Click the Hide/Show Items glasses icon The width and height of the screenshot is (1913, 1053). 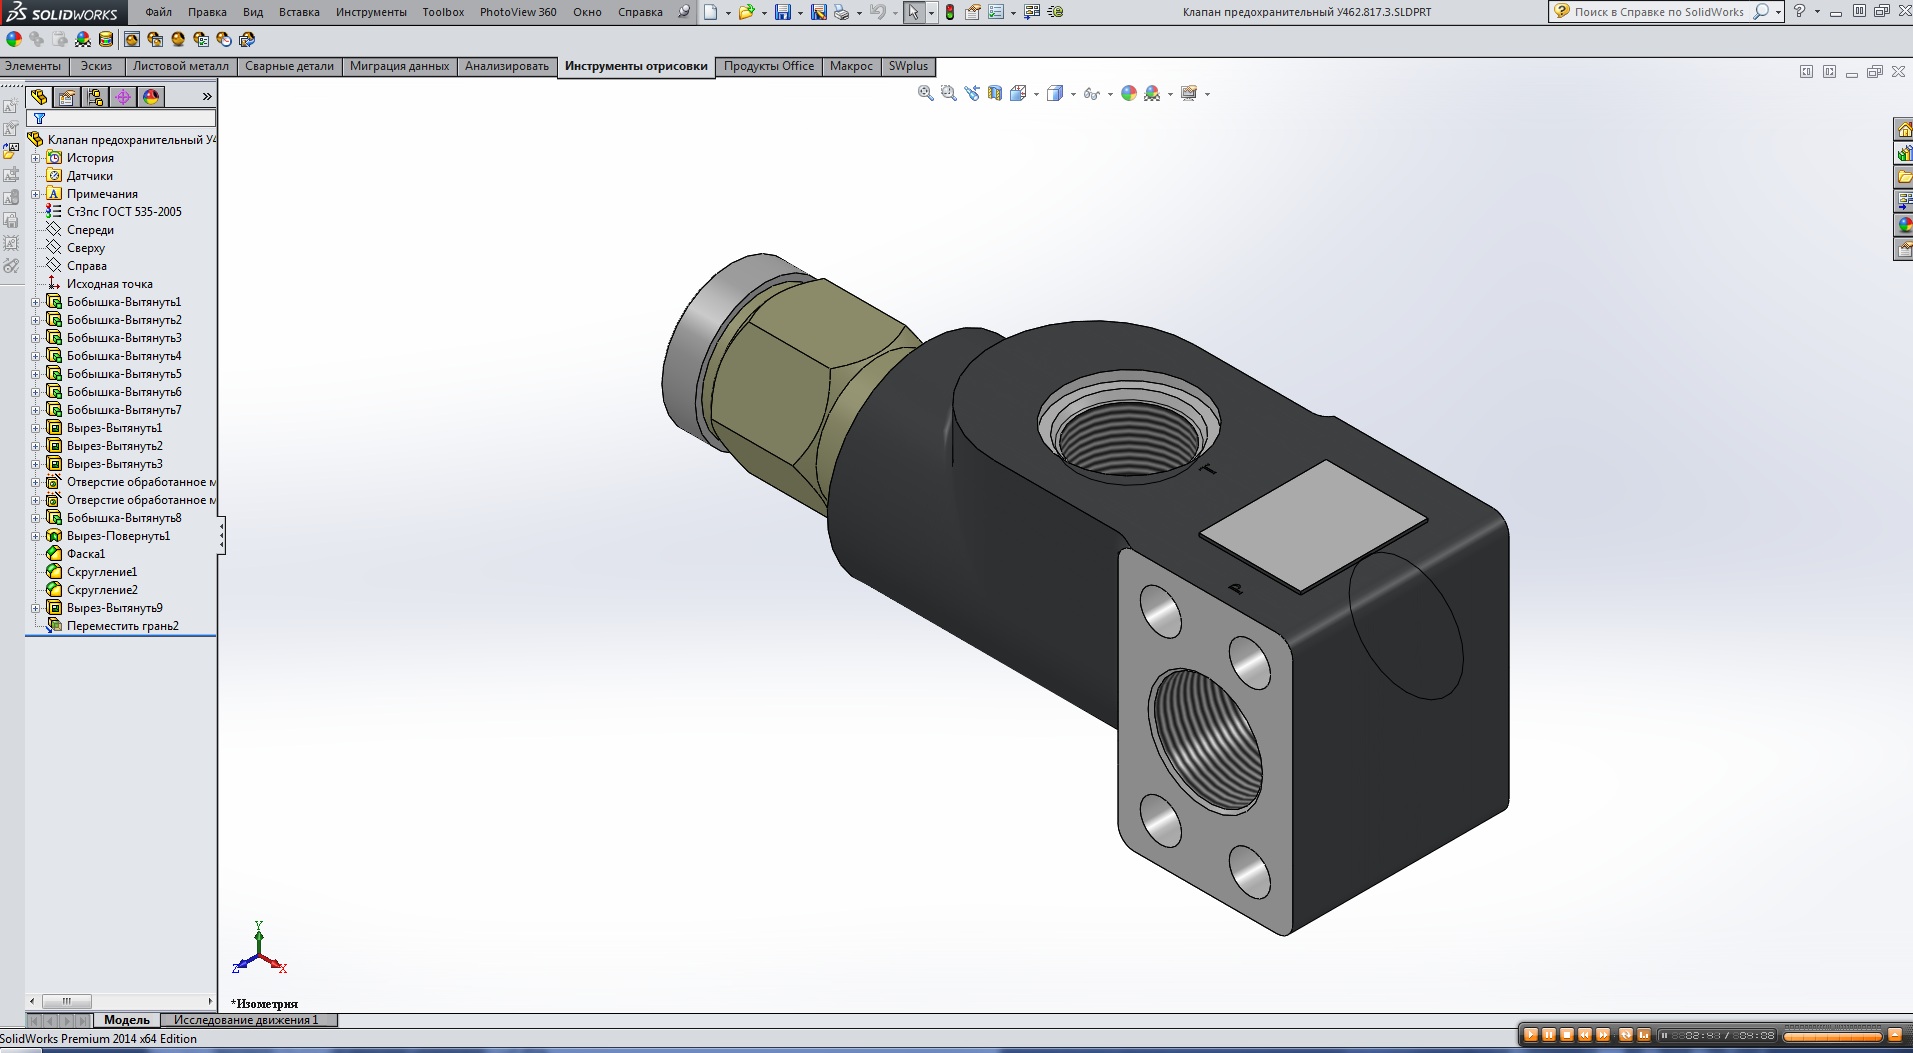point(1091,93)
